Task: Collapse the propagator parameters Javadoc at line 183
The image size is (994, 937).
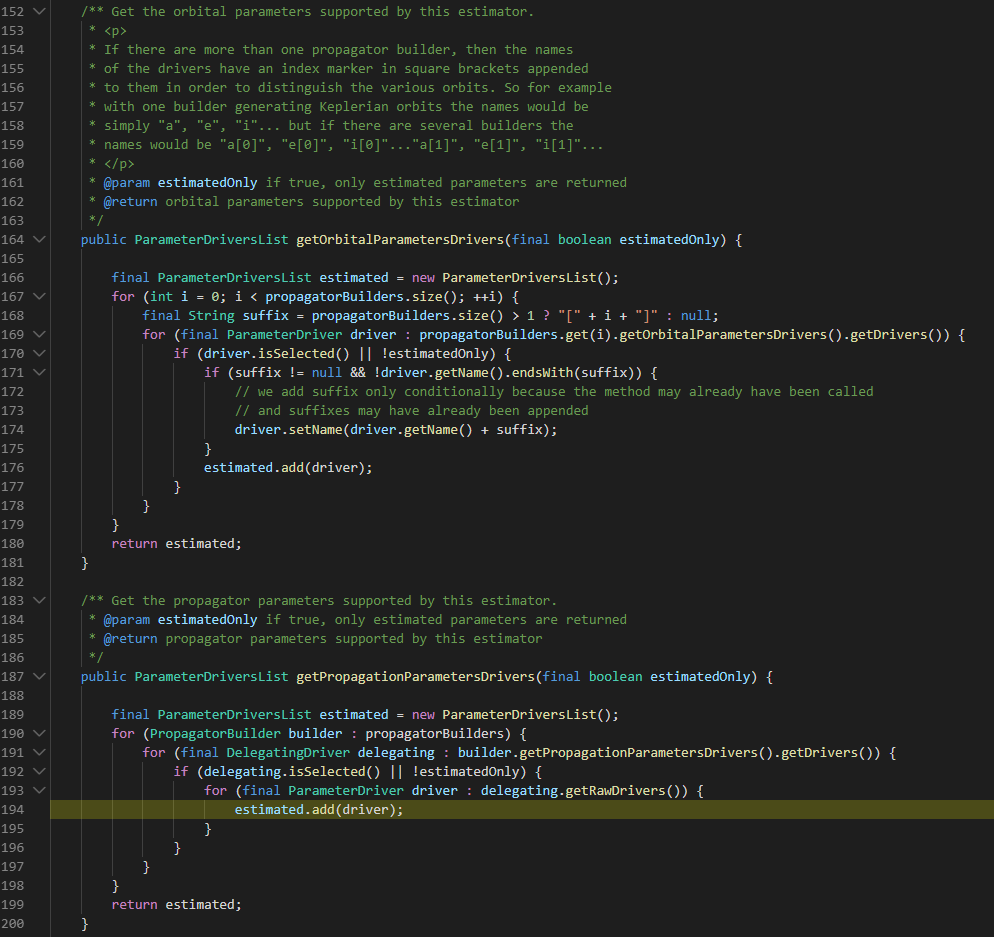Action: click(39, 600)
